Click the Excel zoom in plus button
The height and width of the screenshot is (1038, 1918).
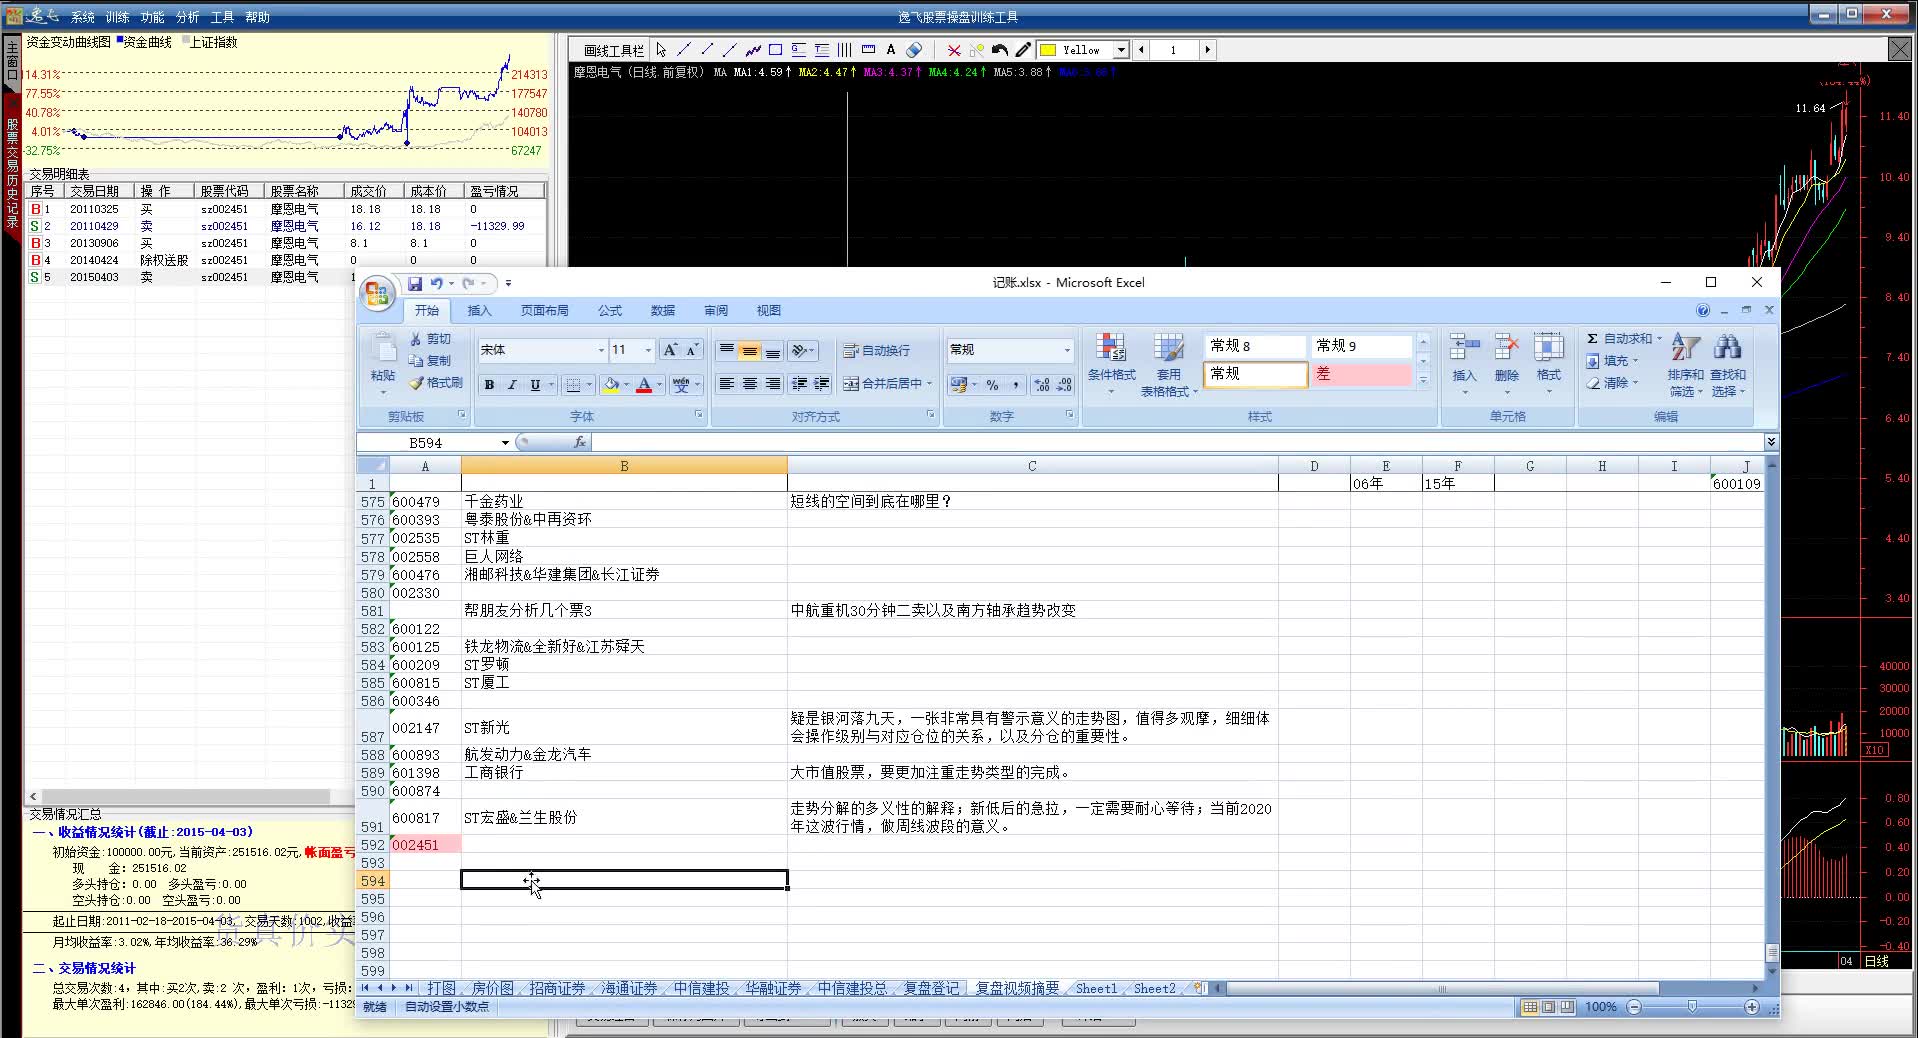(1751, 1007)
